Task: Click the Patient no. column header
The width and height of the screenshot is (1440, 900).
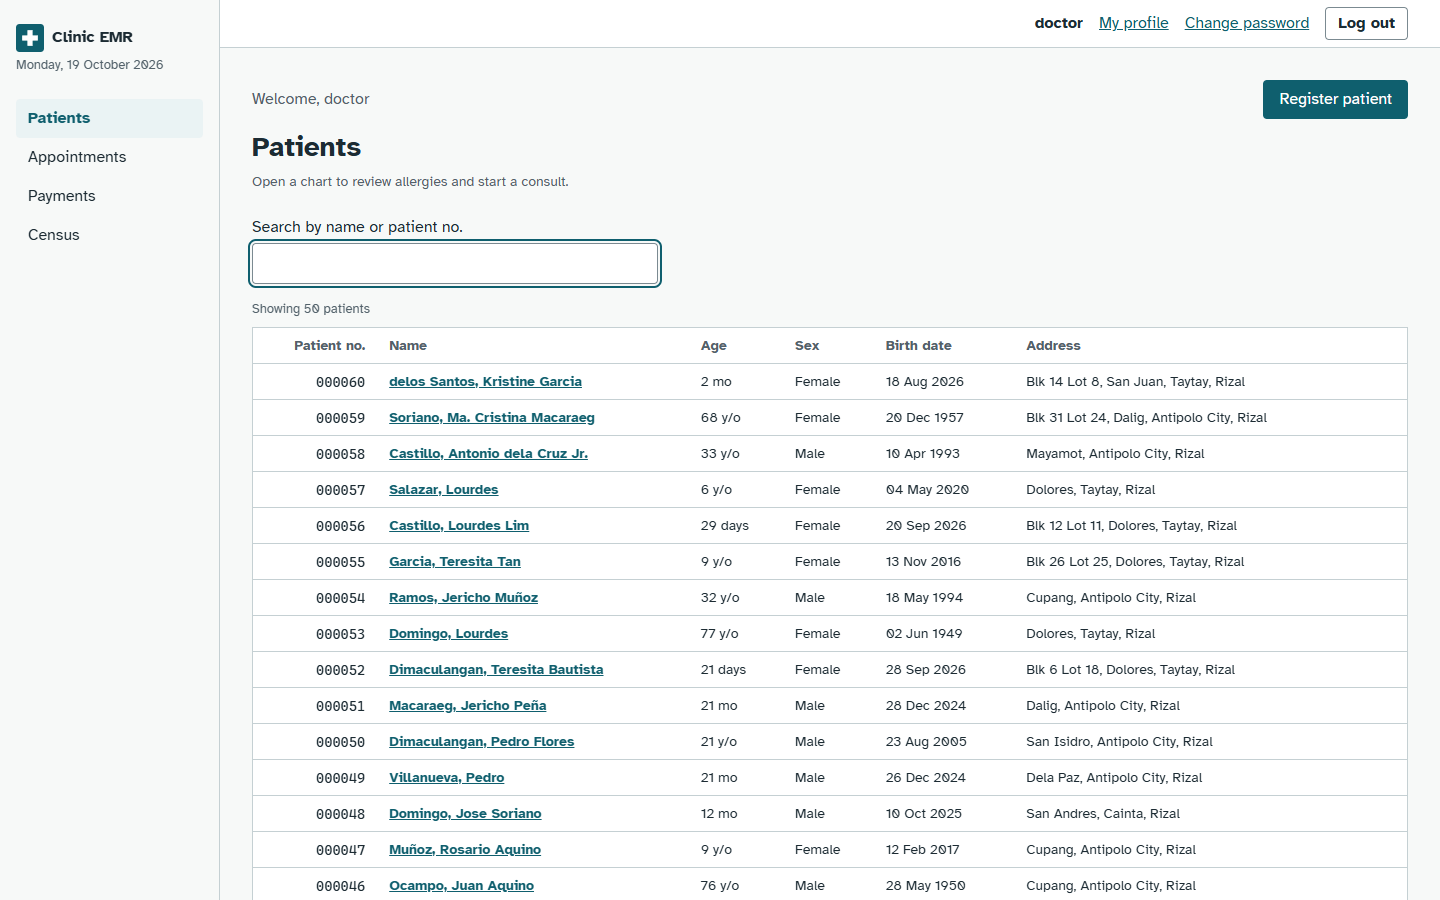Action: click(x=329, y=346)
